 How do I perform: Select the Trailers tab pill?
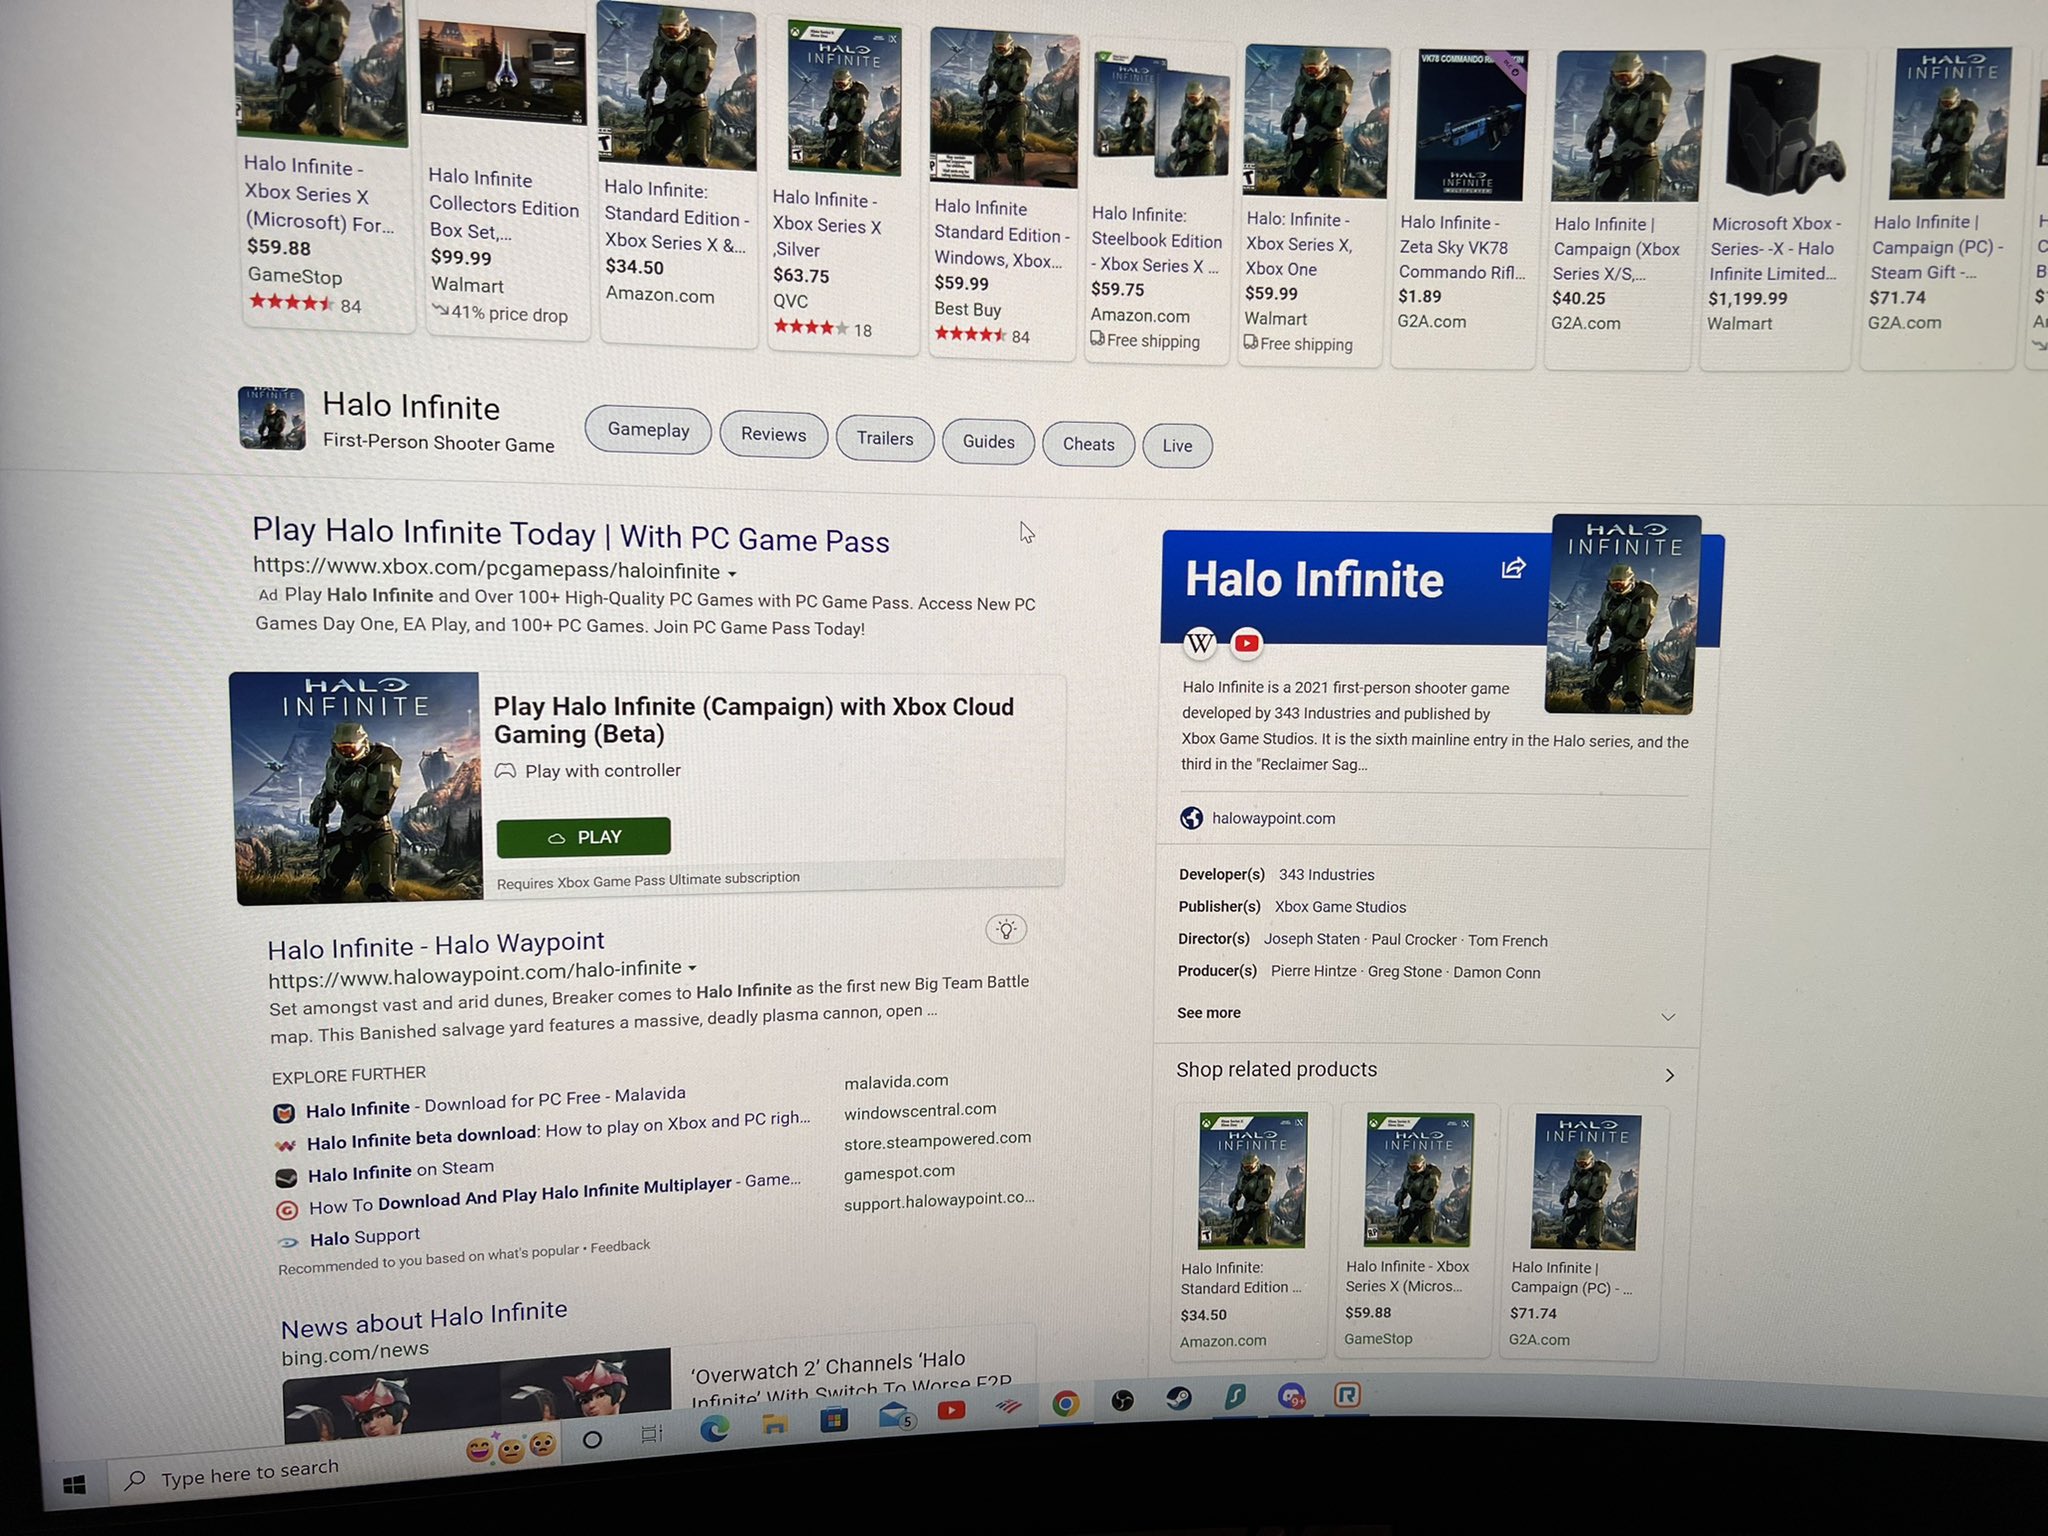click(885, 439)
